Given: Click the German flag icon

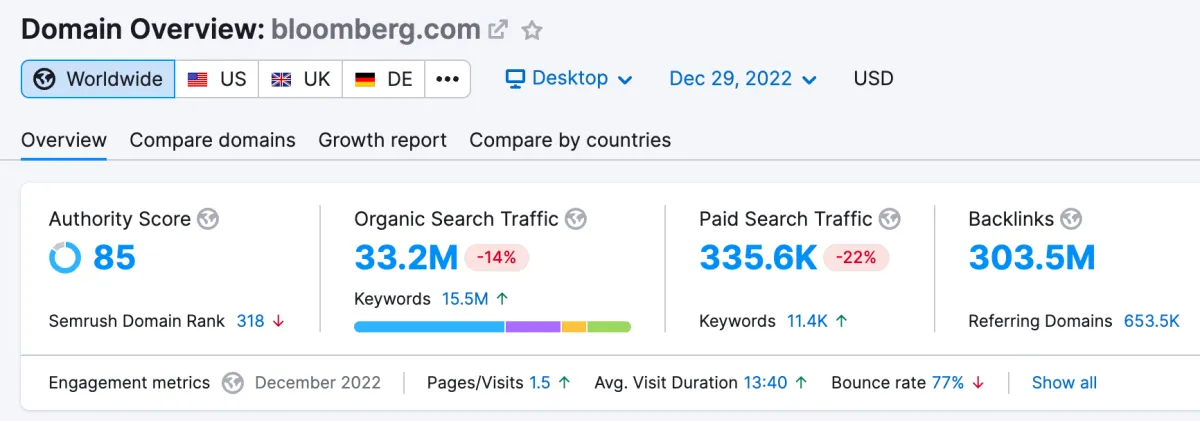Looking at the screenshot, I should click(x=365, y=79).
